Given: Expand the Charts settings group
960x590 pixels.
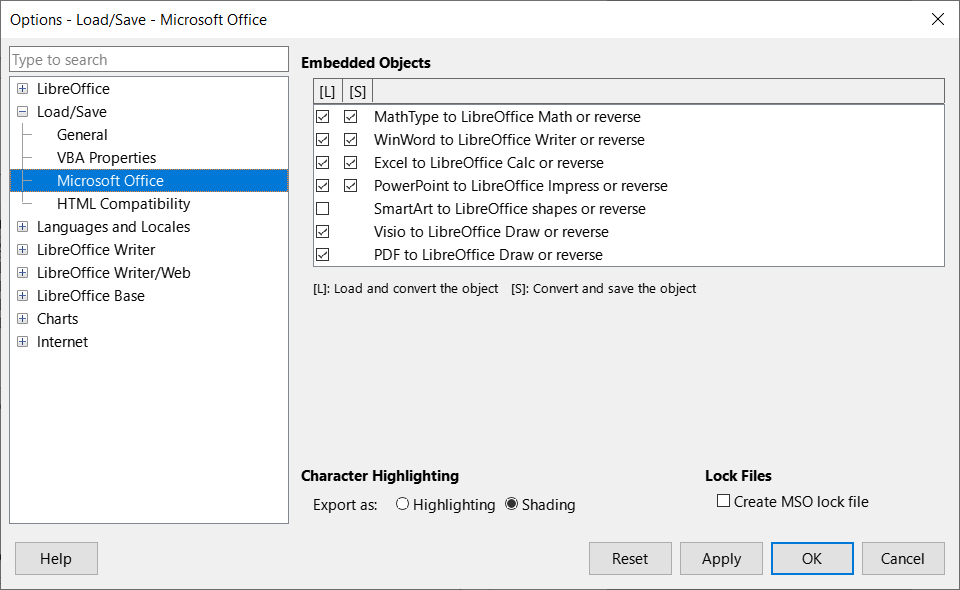Looking at the screenshot, I should 22,318.
